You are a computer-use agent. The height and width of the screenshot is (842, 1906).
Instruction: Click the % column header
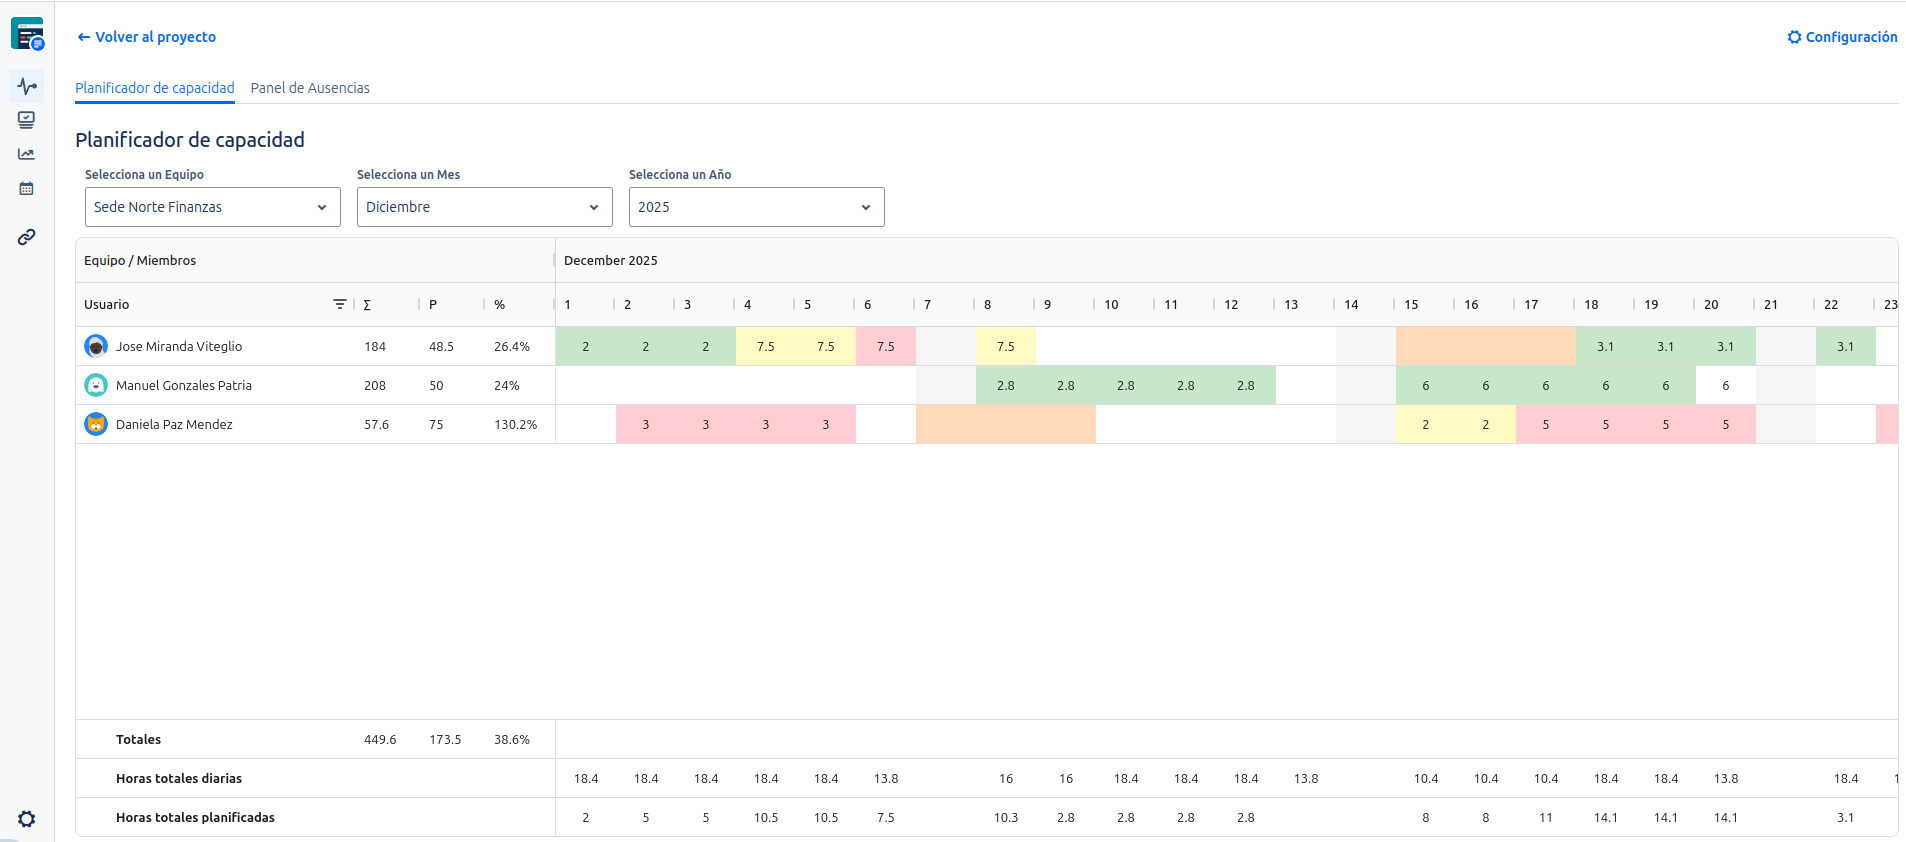click(x=500, y=304)
